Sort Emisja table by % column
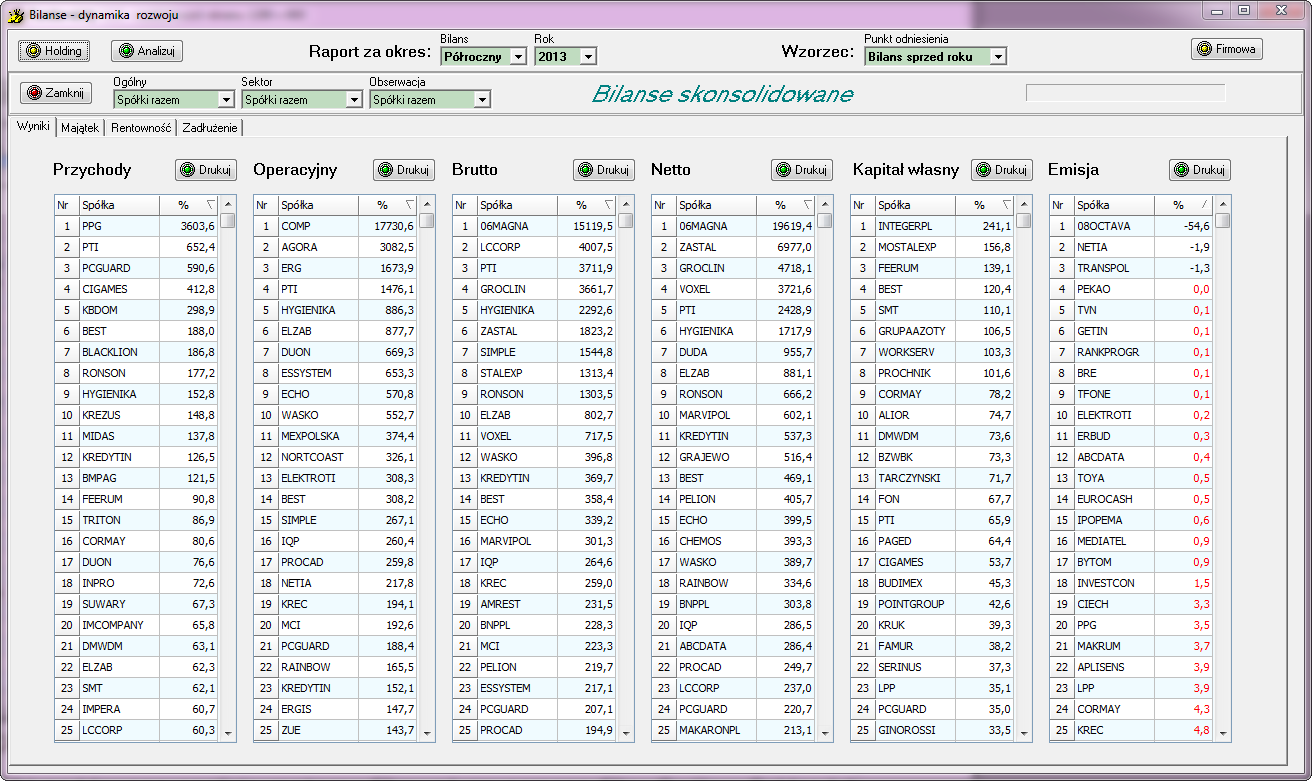 coord(1184,205)
